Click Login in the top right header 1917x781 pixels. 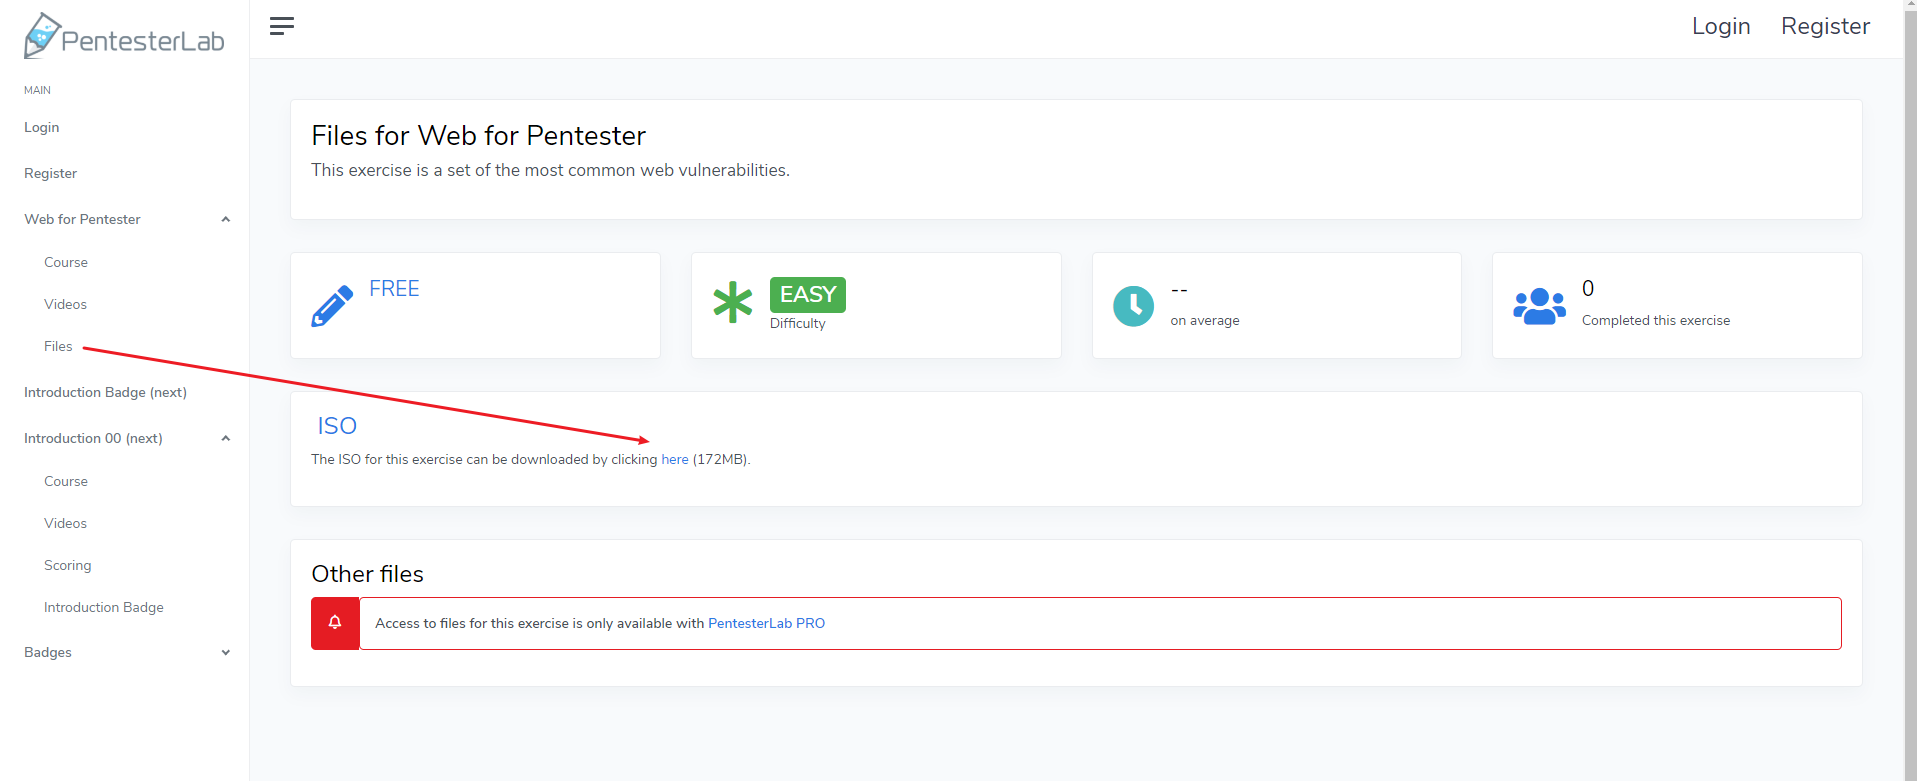(x=1721, y=26)
